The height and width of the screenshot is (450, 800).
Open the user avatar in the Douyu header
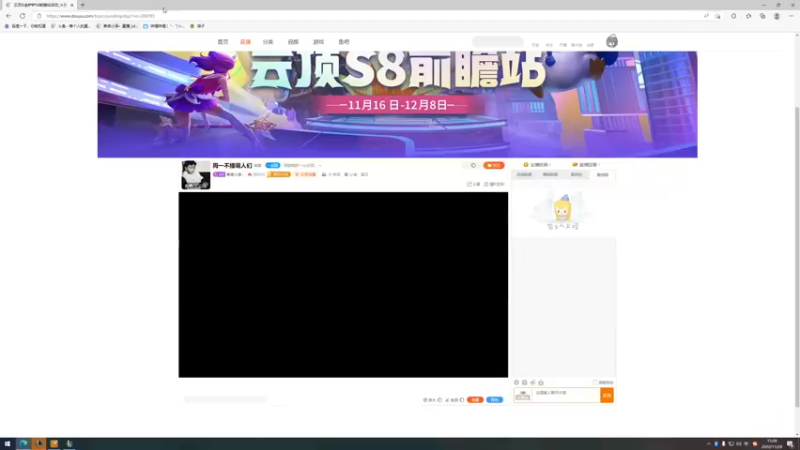tap(612, 41)
